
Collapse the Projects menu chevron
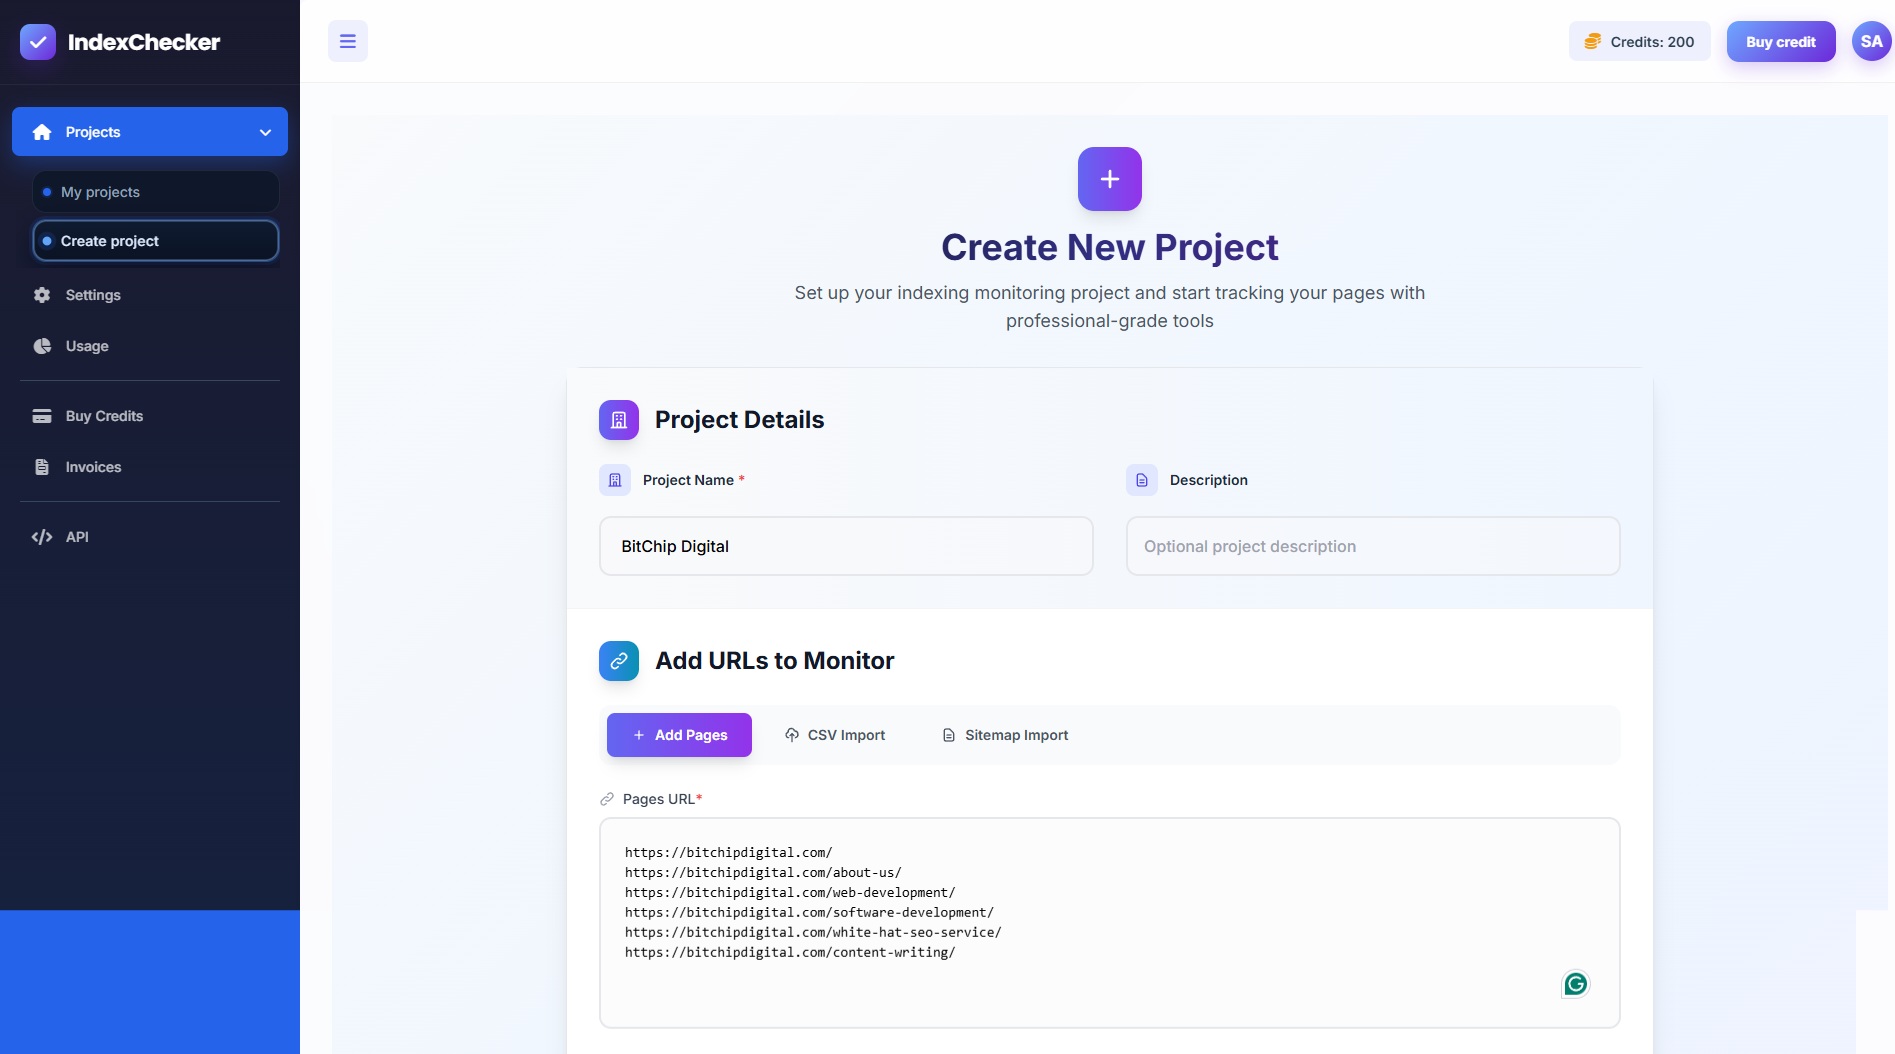click(x=263, y=131)
